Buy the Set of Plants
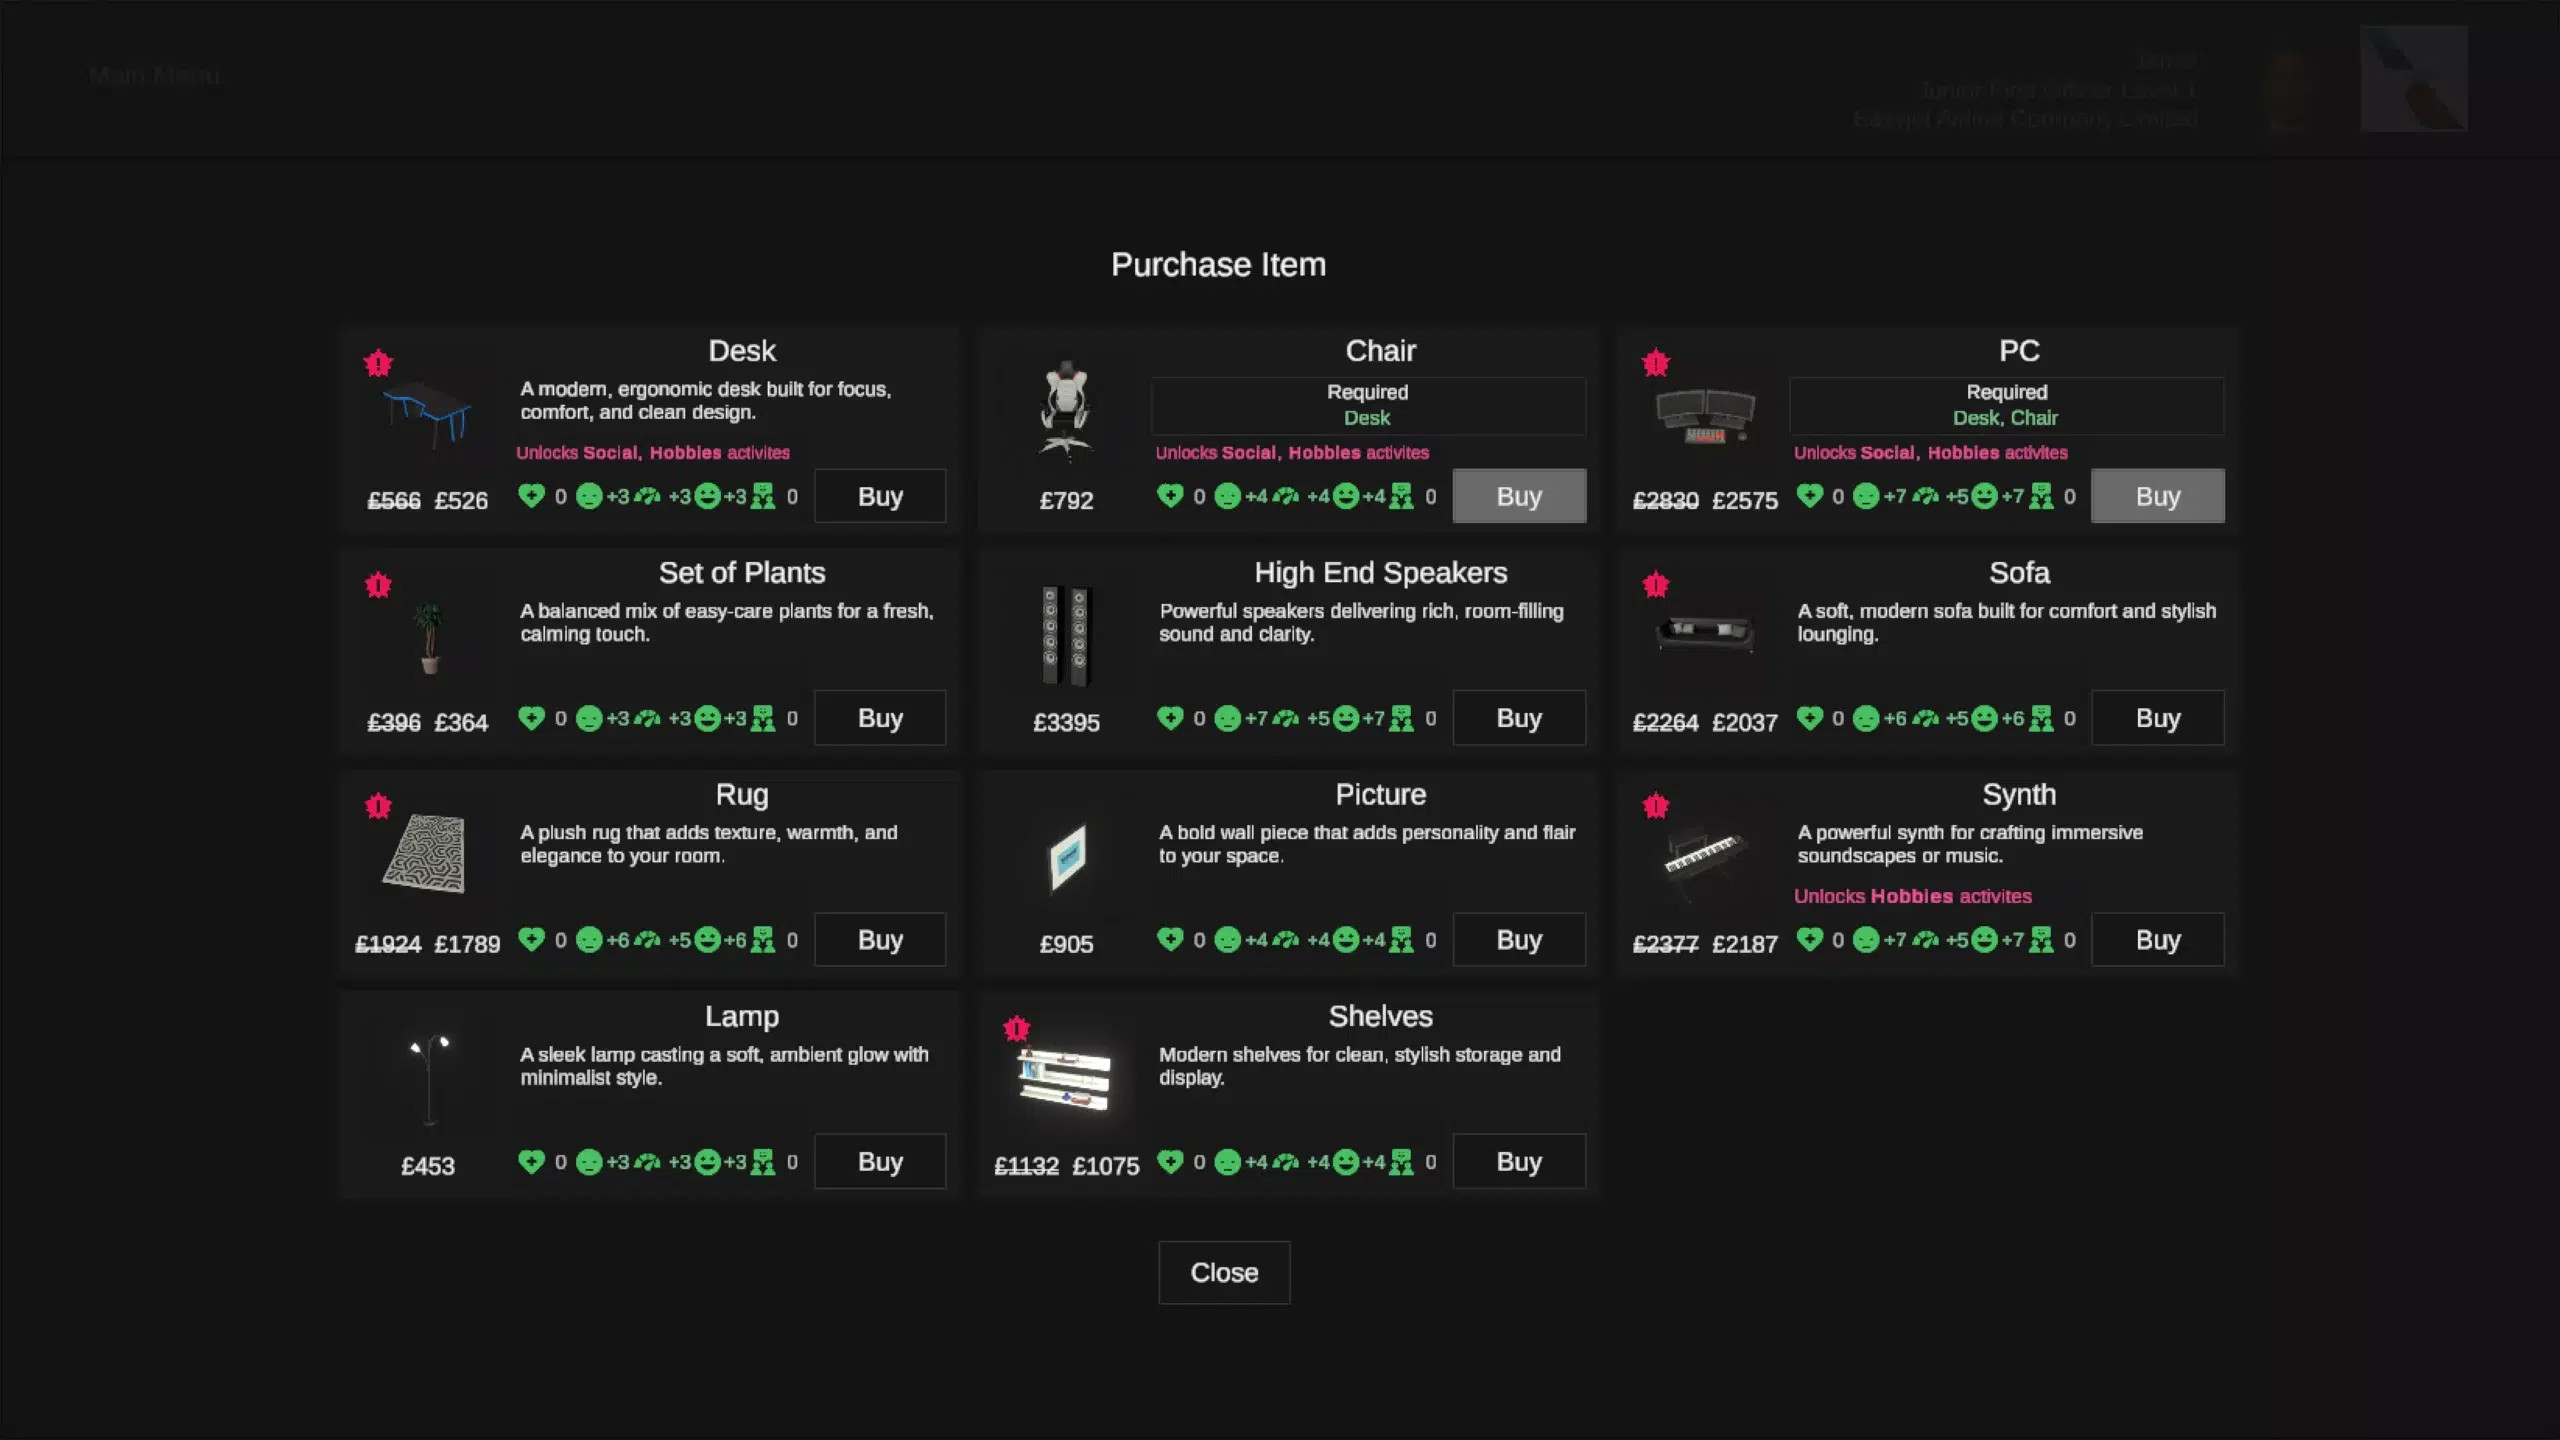The height and width of the screenshot is (1440, 2560). click(x=880, y=718)
